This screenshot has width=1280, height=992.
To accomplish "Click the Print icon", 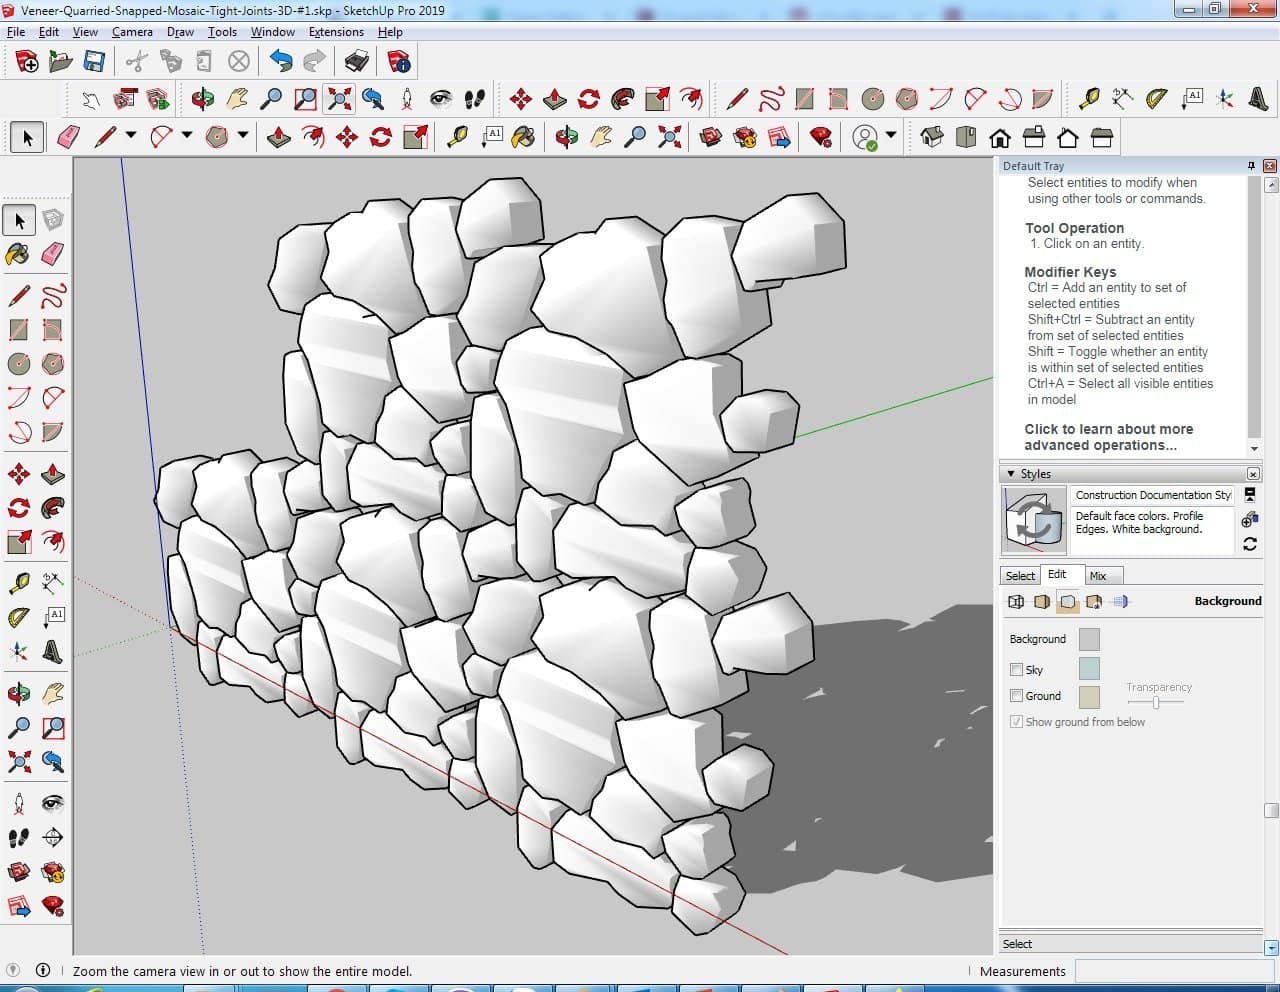I will (x=356, y=62).
